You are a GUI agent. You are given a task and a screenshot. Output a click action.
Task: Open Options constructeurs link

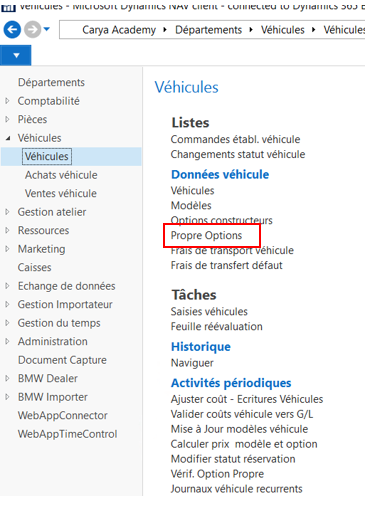[x=221, y=220]
